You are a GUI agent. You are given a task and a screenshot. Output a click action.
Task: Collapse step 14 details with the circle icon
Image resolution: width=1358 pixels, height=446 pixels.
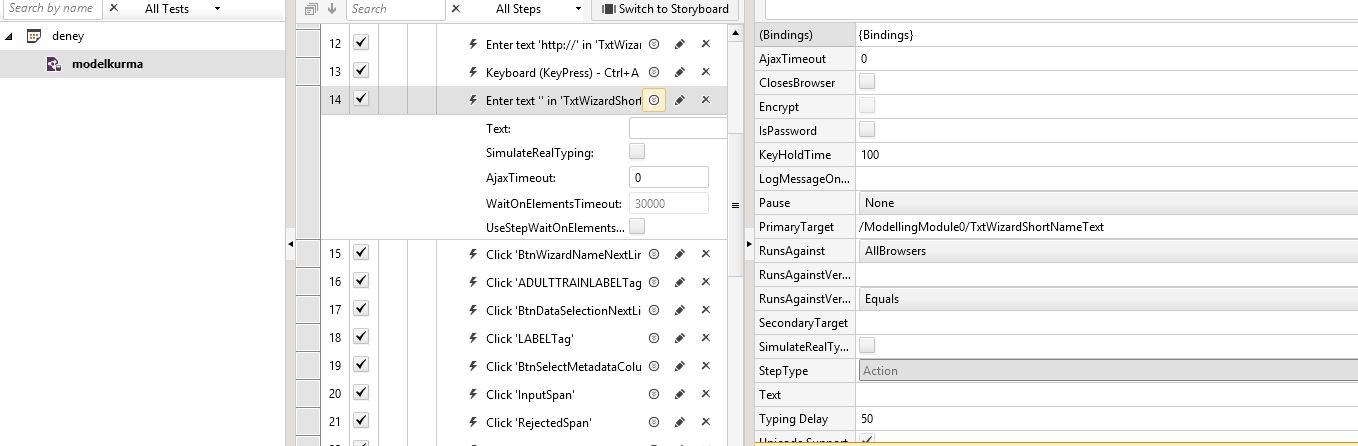coord(654,100)
